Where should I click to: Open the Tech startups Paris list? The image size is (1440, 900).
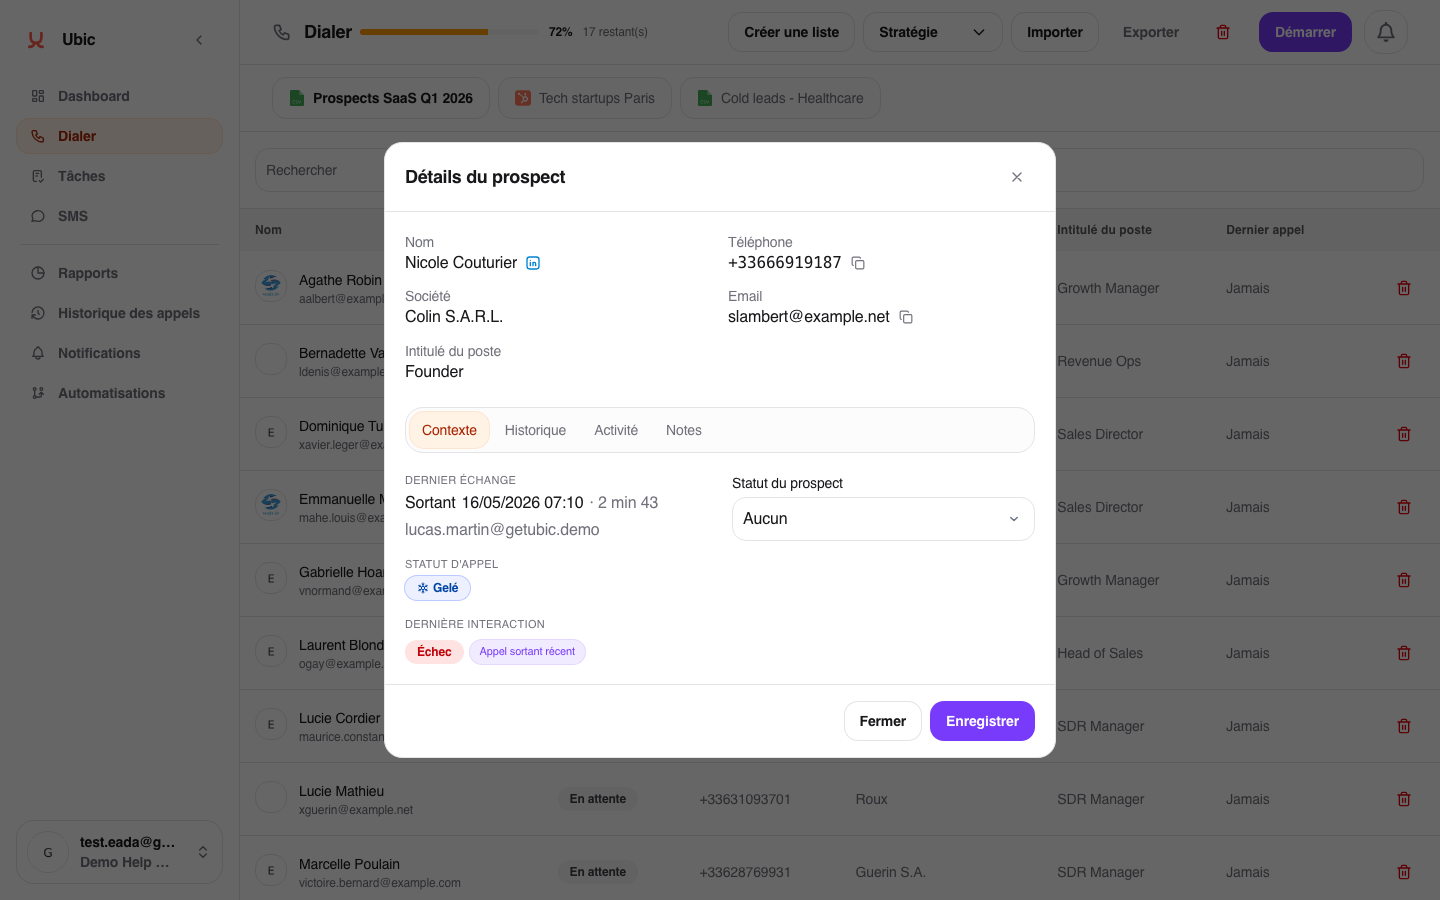(585, 98)
